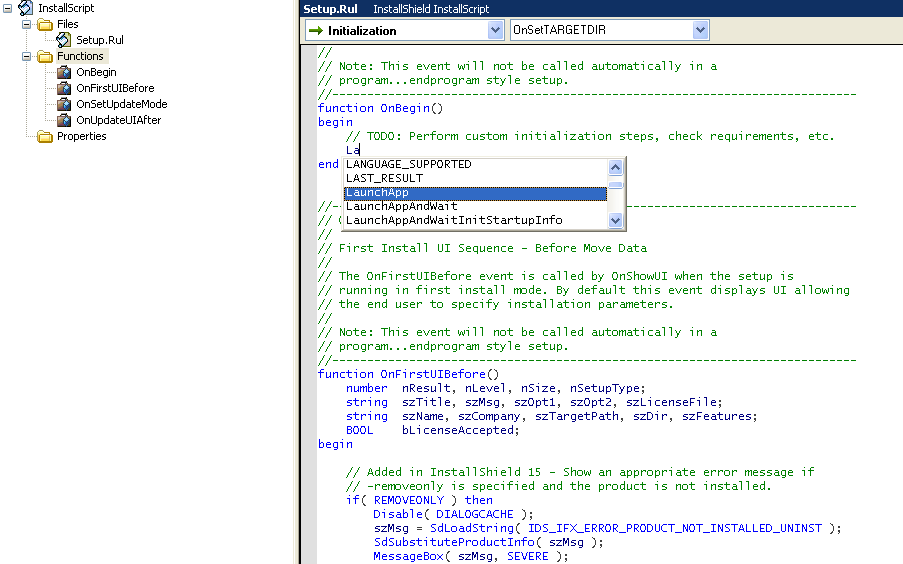Open the OnSetTARGETDIR function dropdown

pos(700,31)
